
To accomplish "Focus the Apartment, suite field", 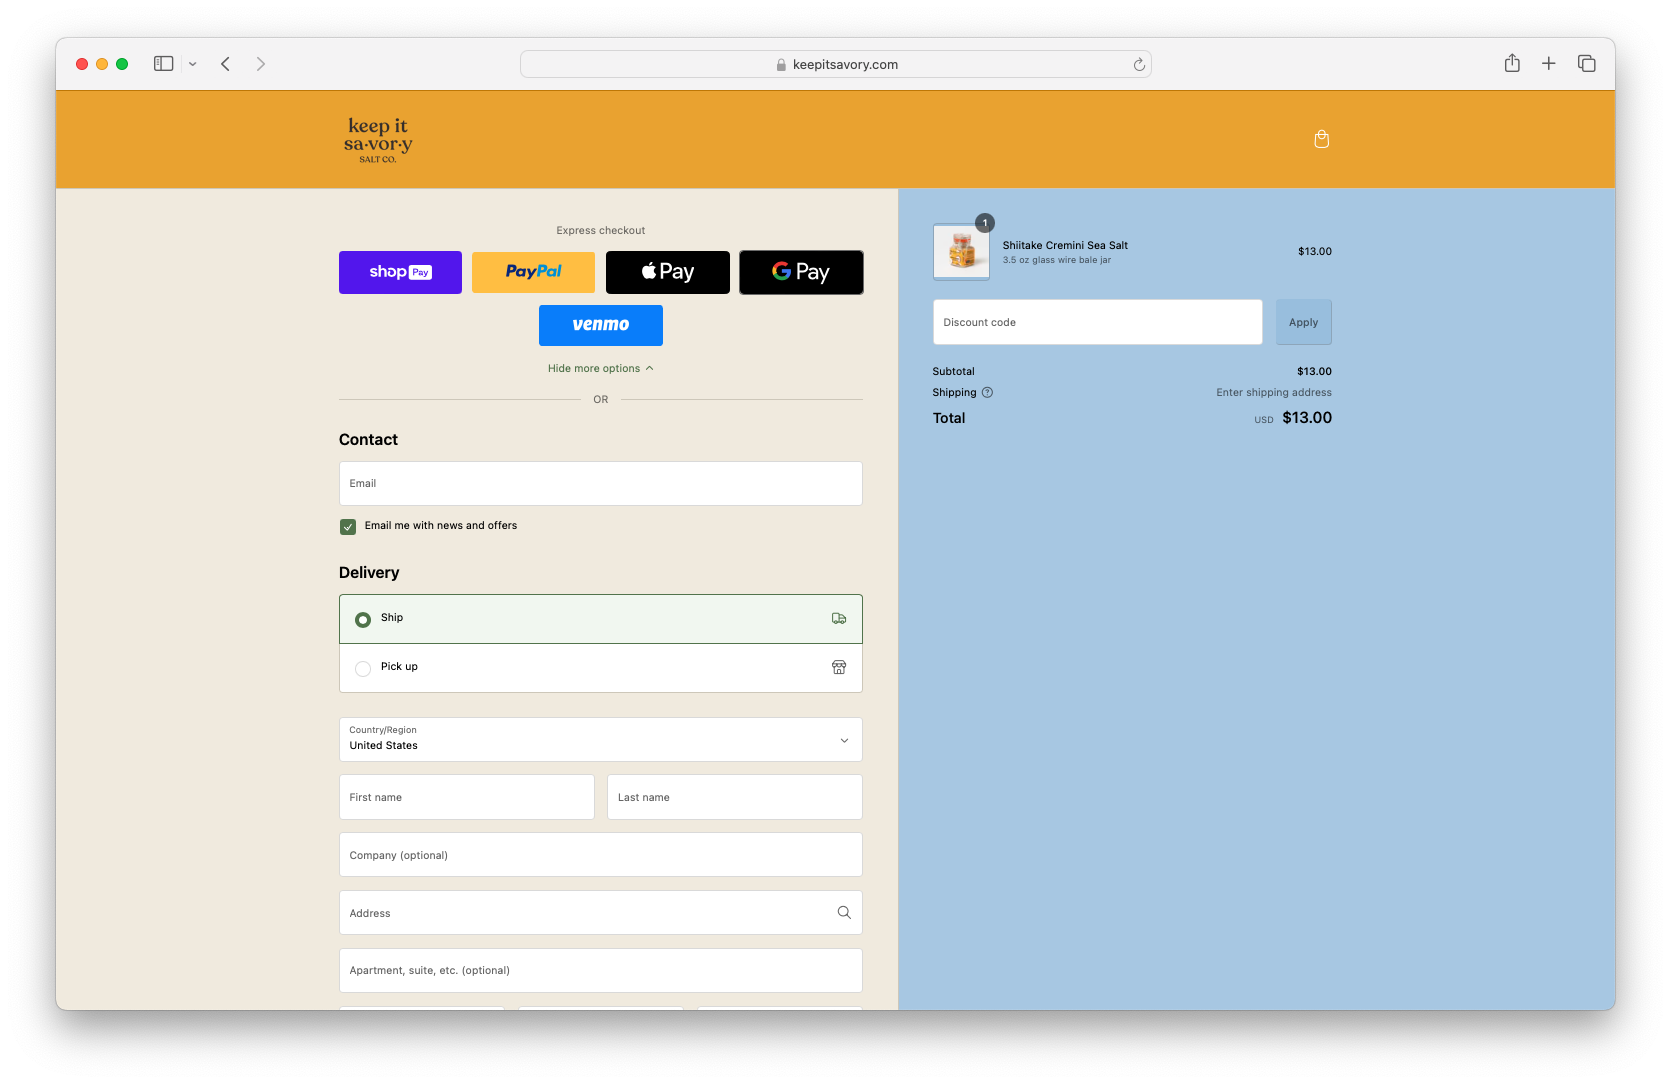I will point(601,971).
